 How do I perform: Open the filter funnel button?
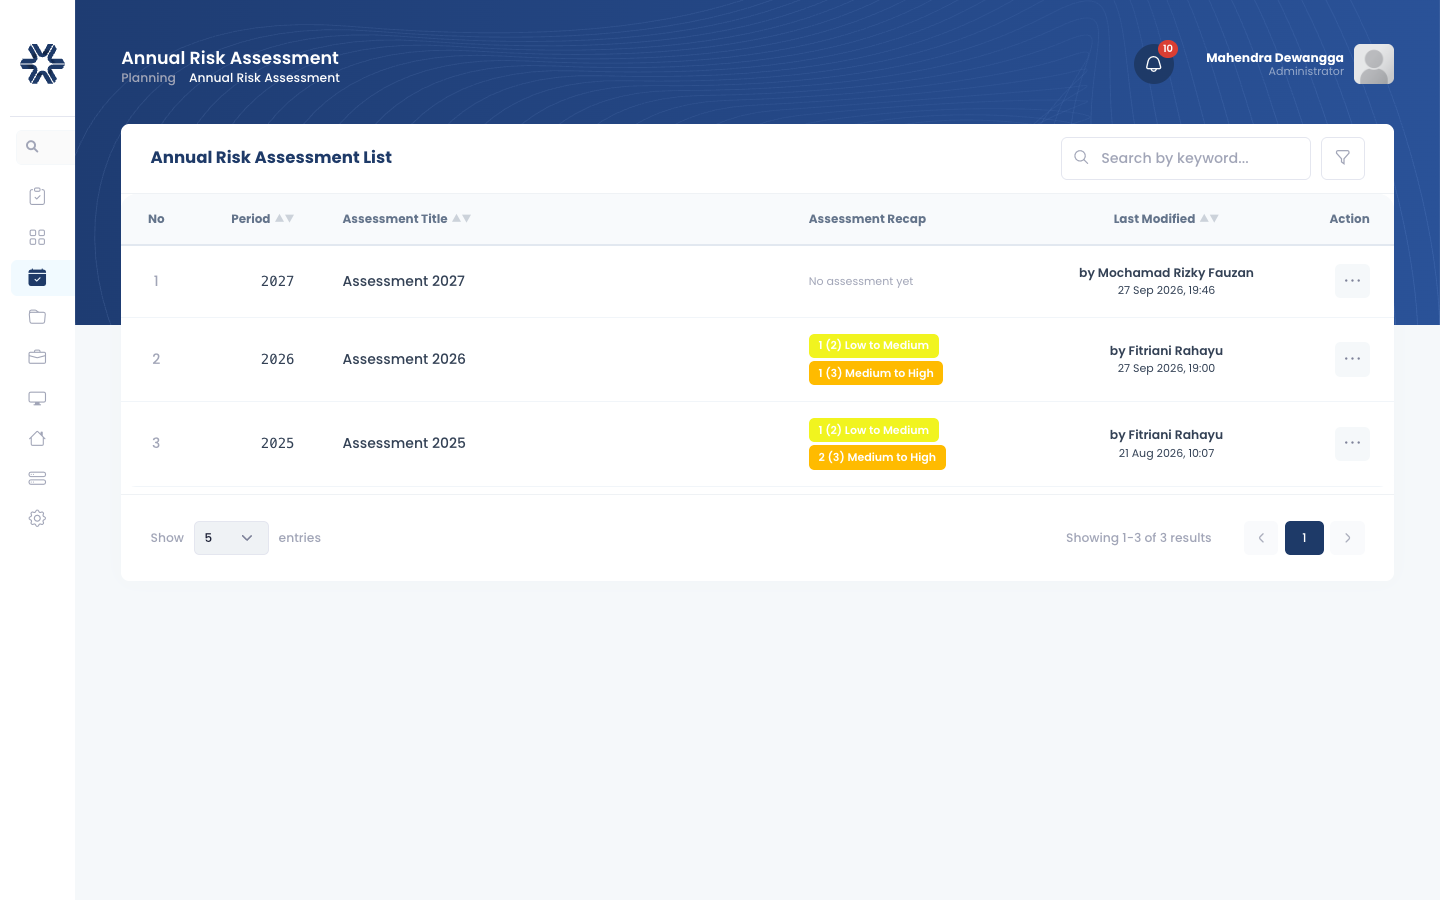point(1343,158)
